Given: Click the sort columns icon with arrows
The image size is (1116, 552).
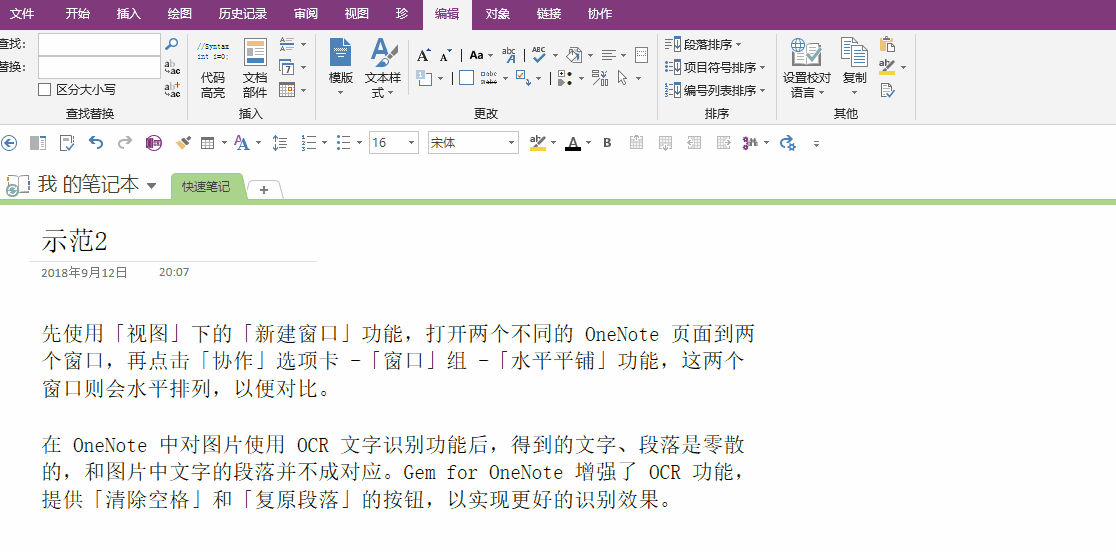Looking at the screenshot, I should (600, 78).
